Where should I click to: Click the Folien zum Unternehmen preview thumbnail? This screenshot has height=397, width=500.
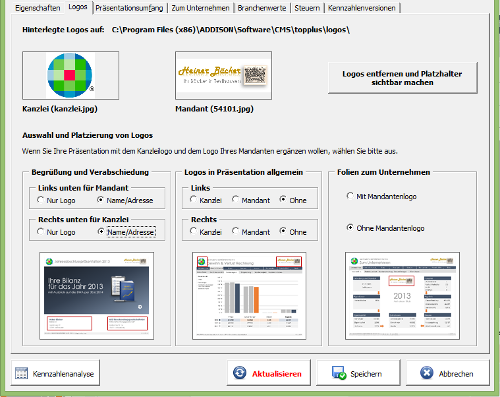point(402,296)
